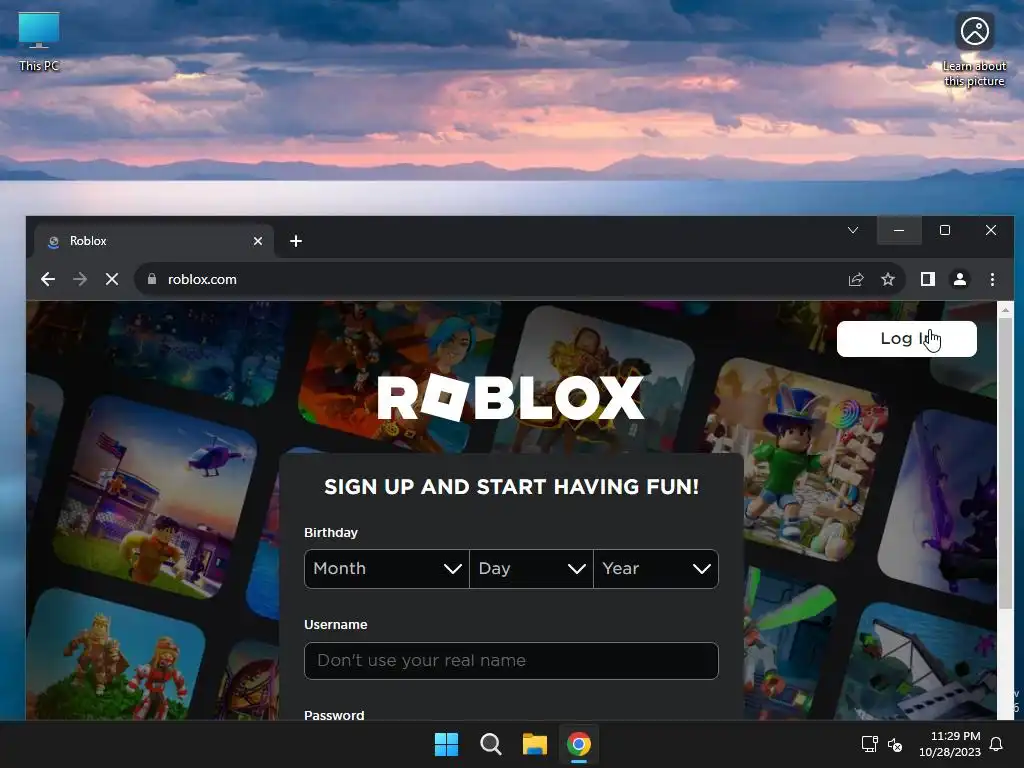Click the Roblox logo
The height and width of the screenshot is (768, 1024).
[511, 397]
